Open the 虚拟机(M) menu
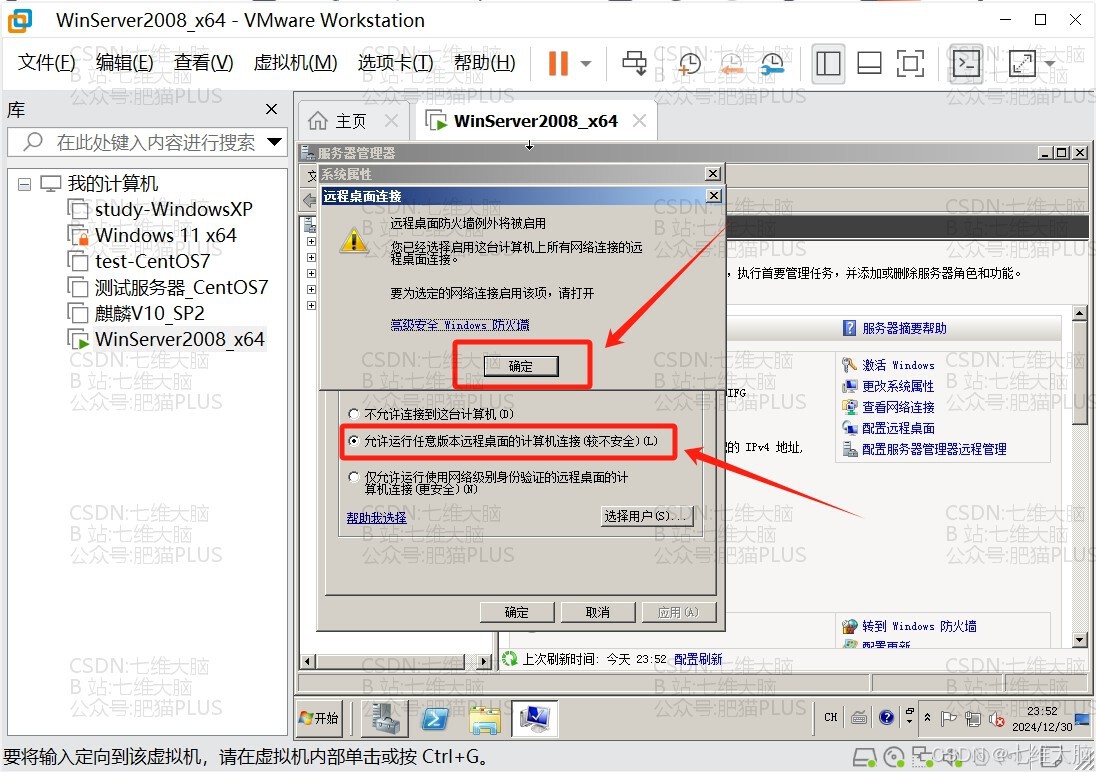 pyautogui.click(x=295, y=63)
